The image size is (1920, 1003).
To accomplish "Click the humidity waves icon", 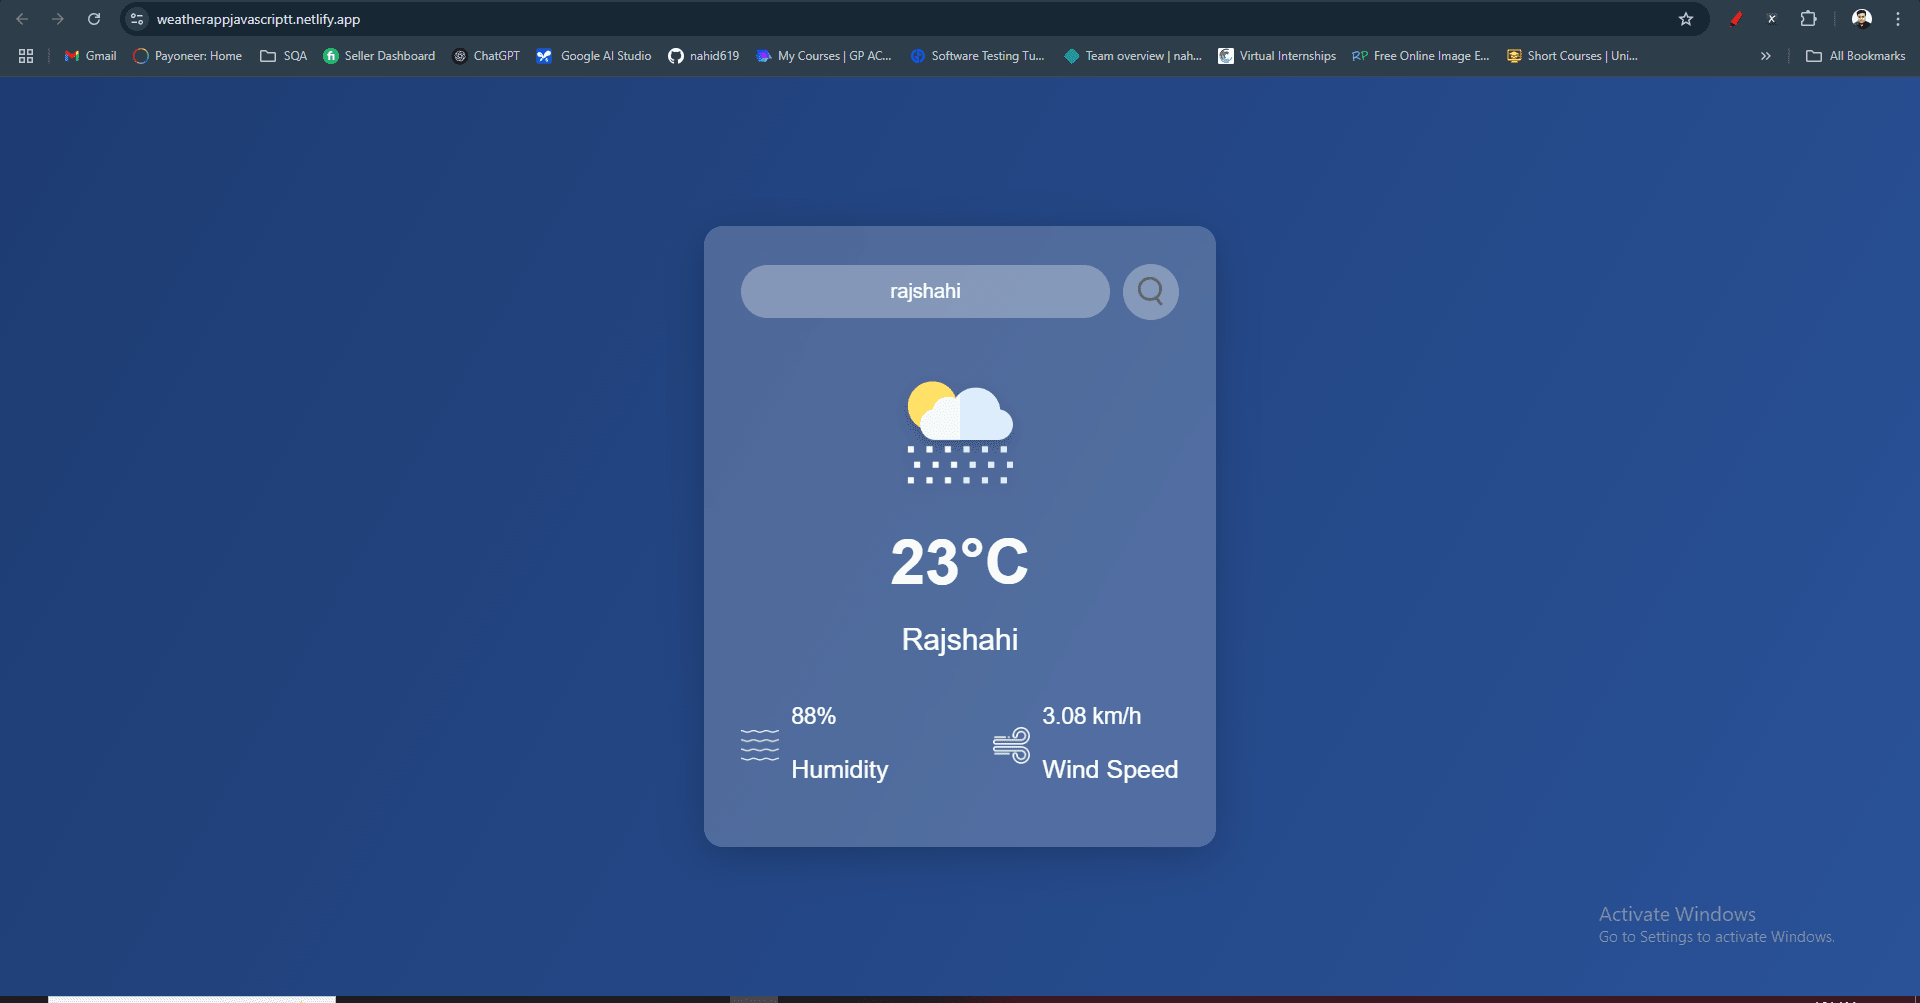I will click(761, 743).
